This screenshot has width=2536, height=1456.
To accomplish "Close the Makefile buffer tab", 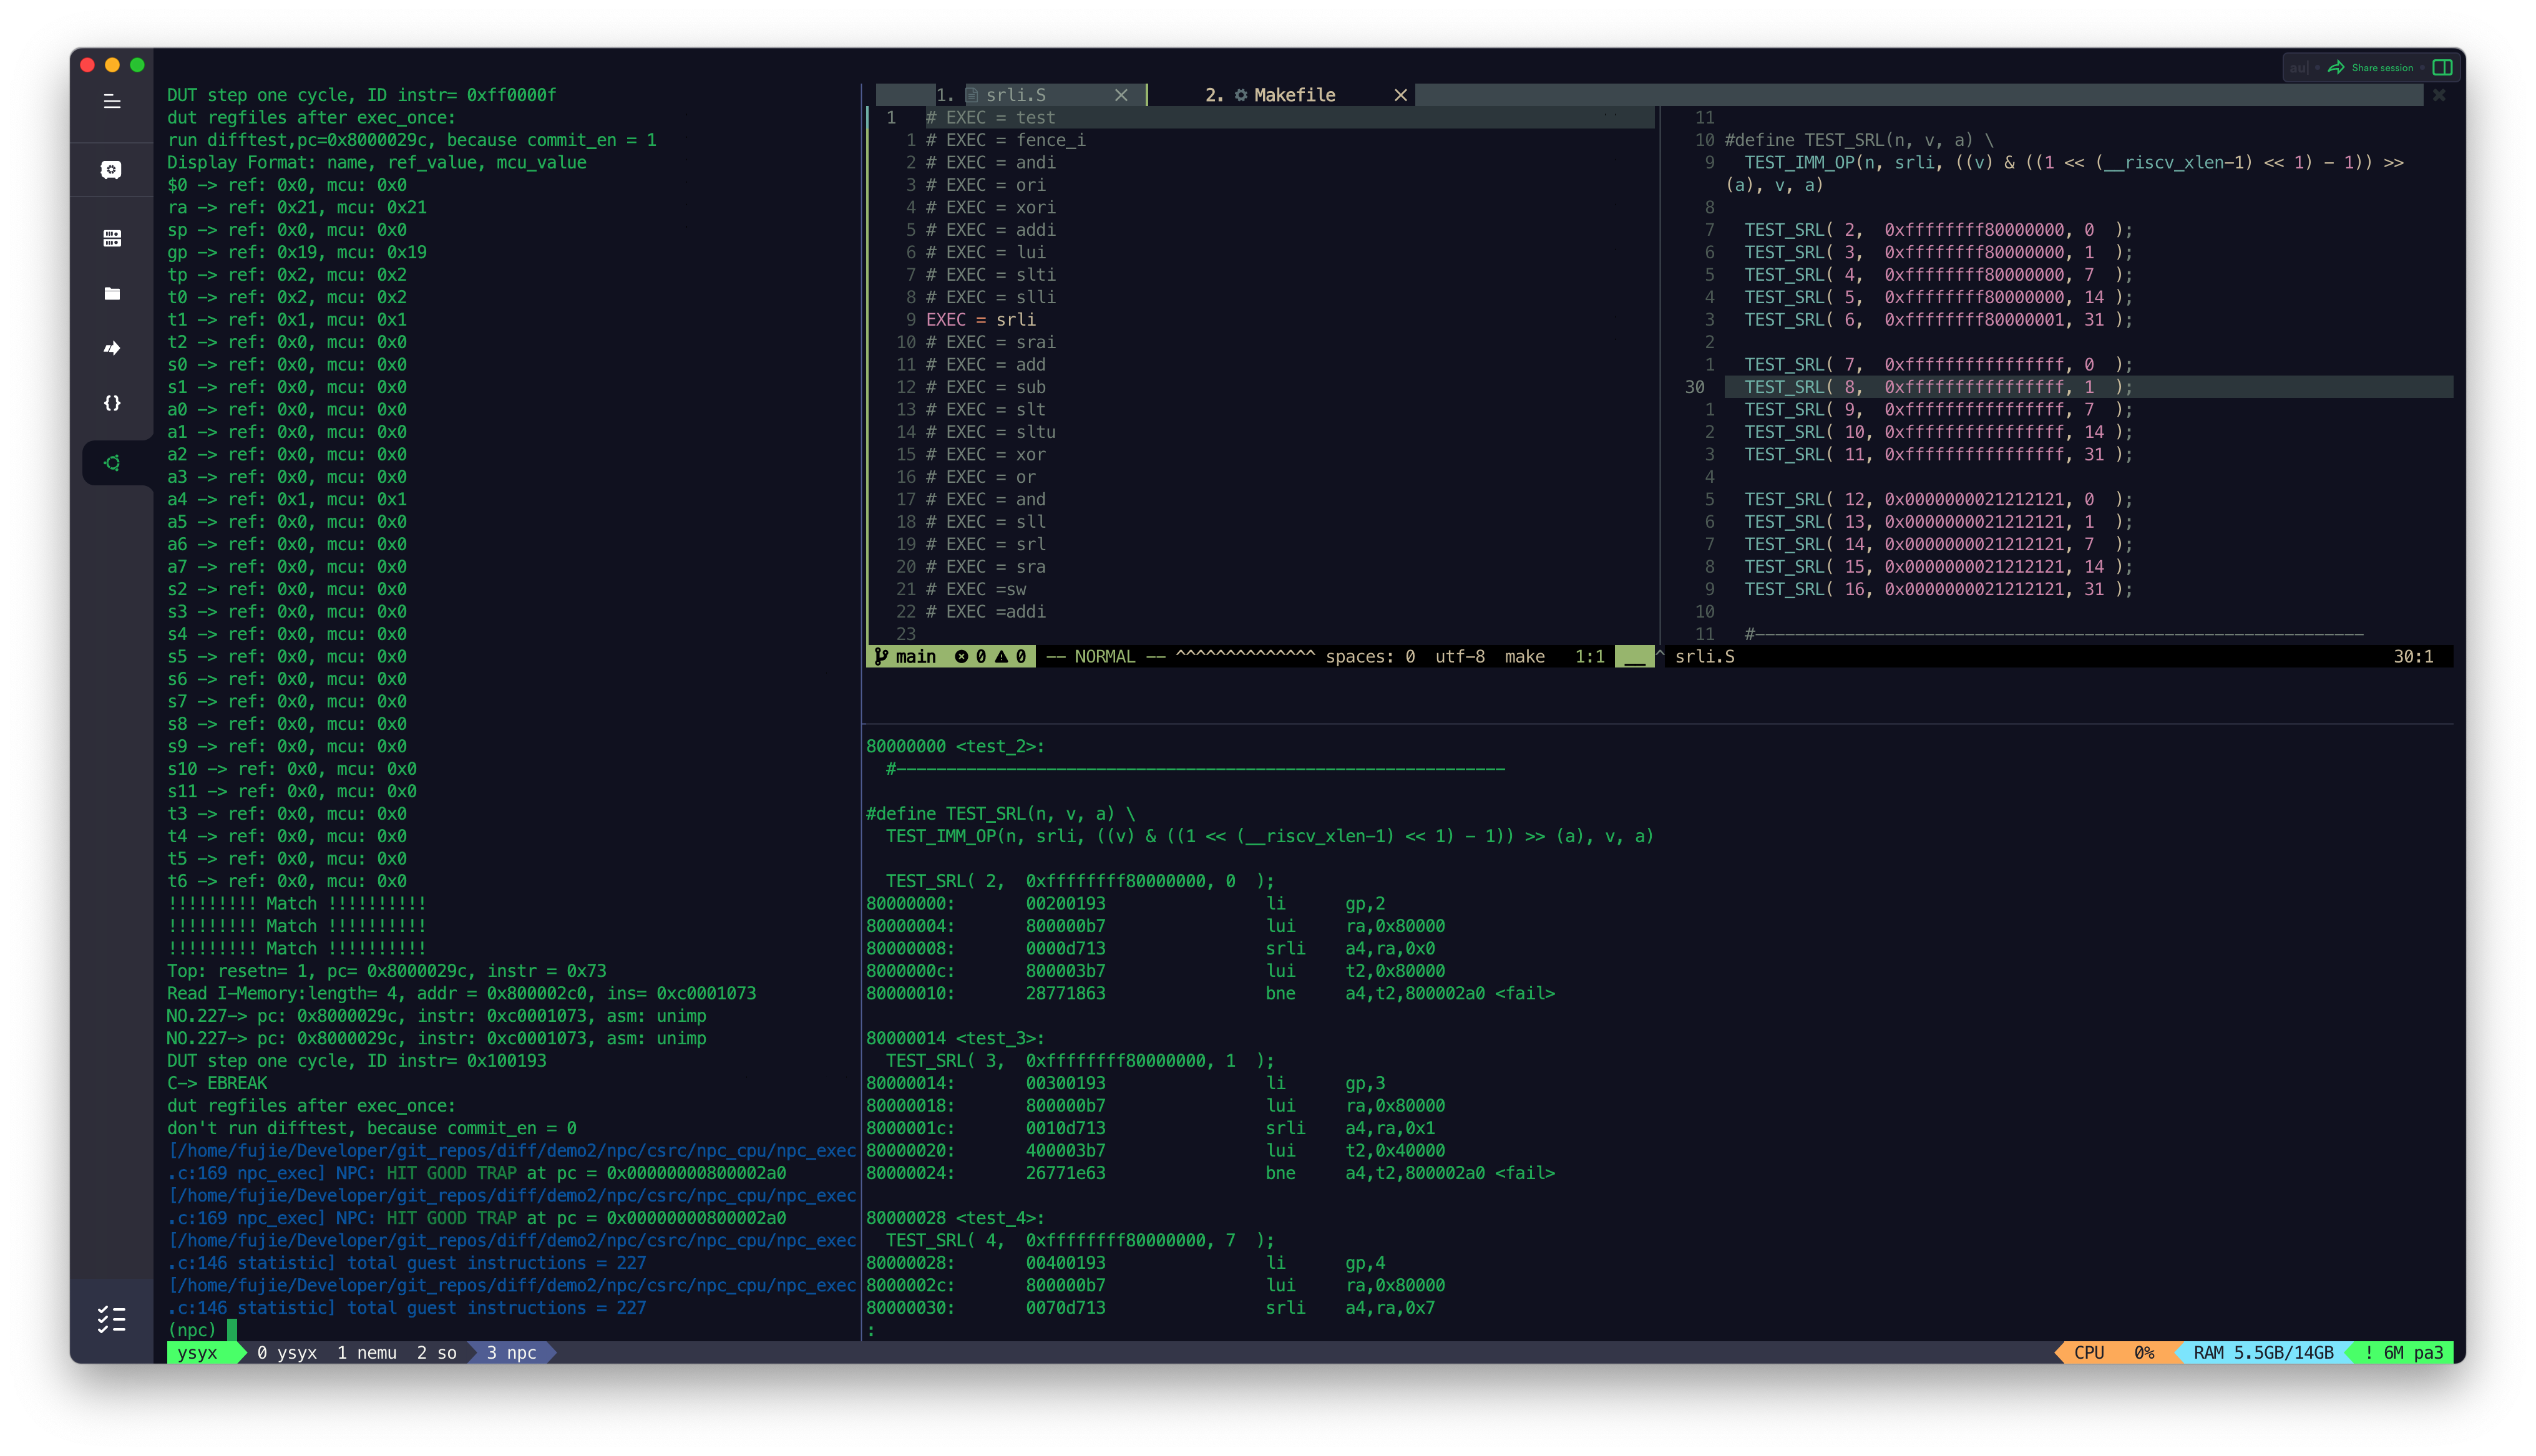I will click(1400, 95).
